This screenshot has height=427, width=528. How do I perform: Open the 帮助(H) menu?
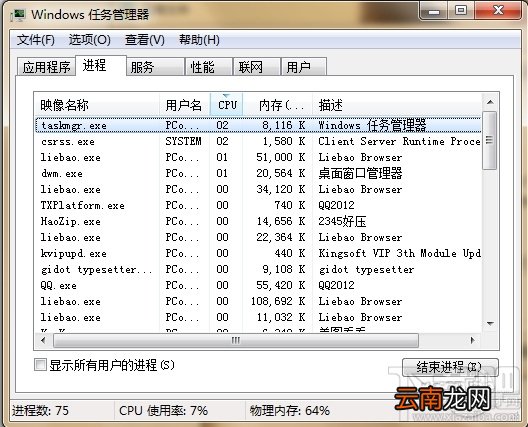tap(199, 40)
